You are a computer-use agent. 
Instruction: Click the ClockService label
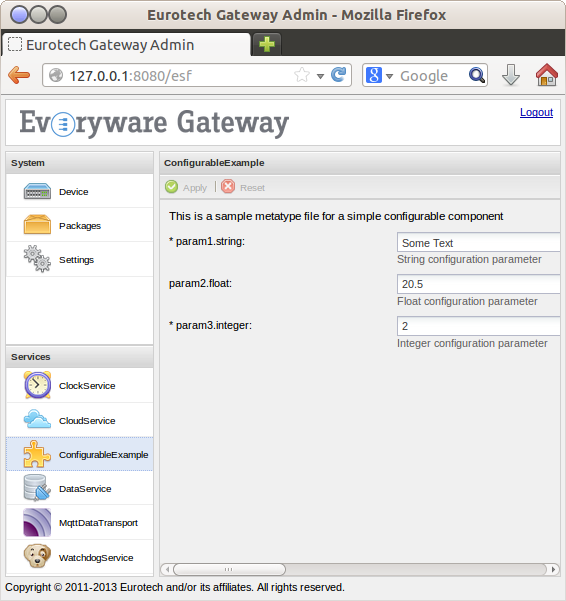pos(87,386)
